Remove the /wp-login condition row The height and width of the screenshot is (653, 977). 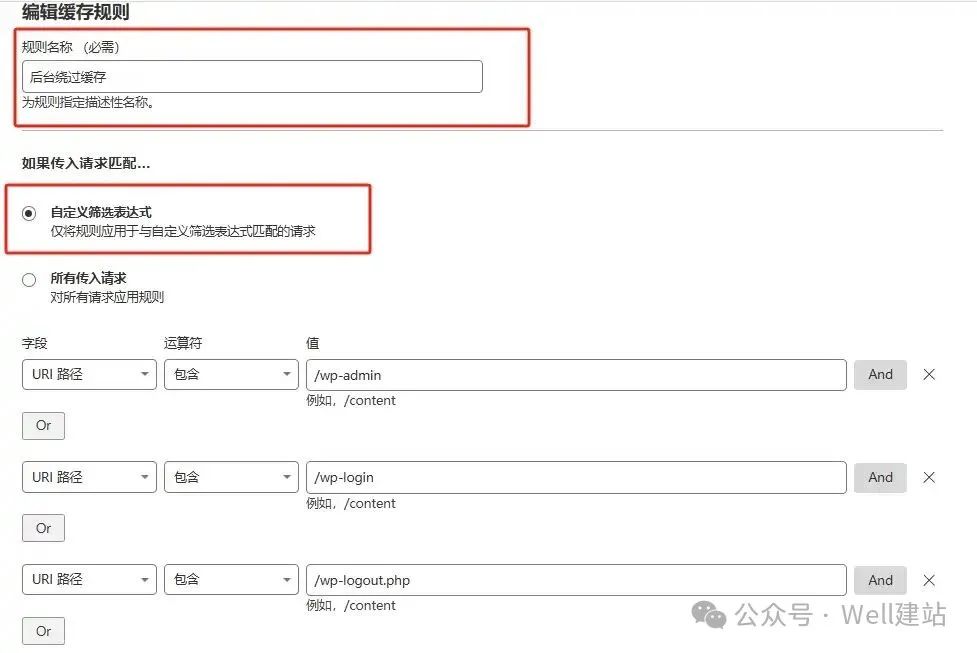[x=929, y=477]
